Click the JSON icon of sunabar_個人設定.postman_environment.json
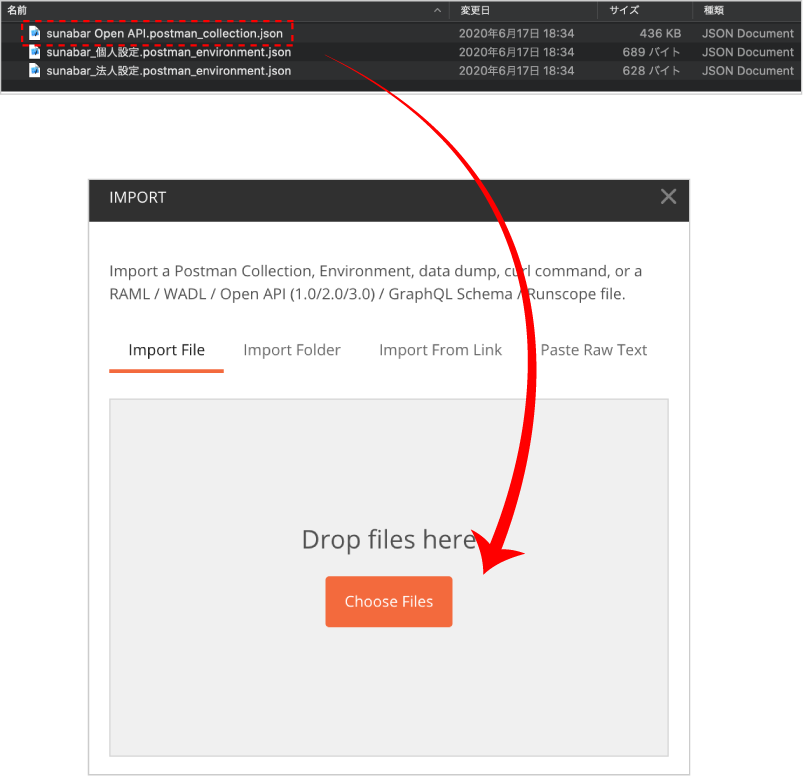803x776 pixels. click(34, 52)
